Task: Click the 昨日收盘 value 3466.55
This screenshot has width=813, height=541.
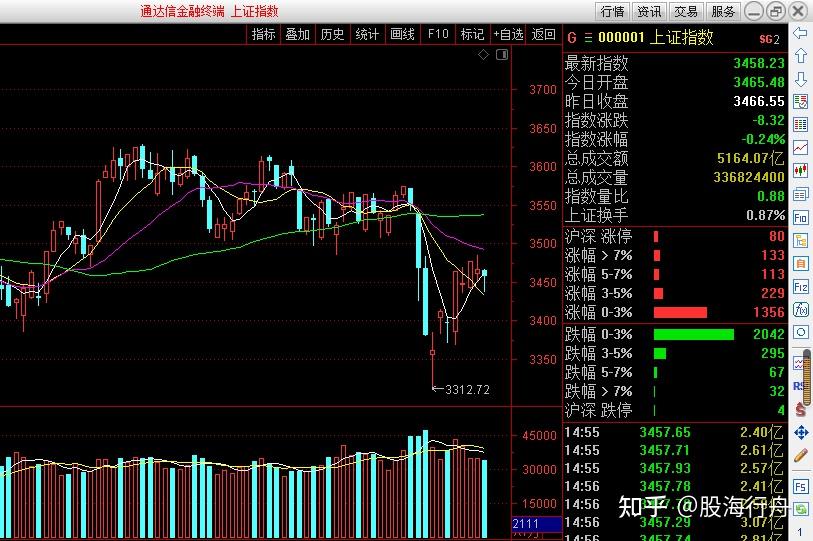Action: [759, 101]
